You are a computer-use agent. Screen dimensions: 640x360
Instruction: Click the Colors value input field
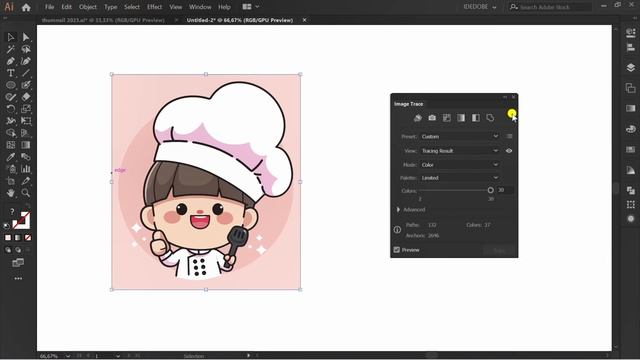[x=504, y=190]
